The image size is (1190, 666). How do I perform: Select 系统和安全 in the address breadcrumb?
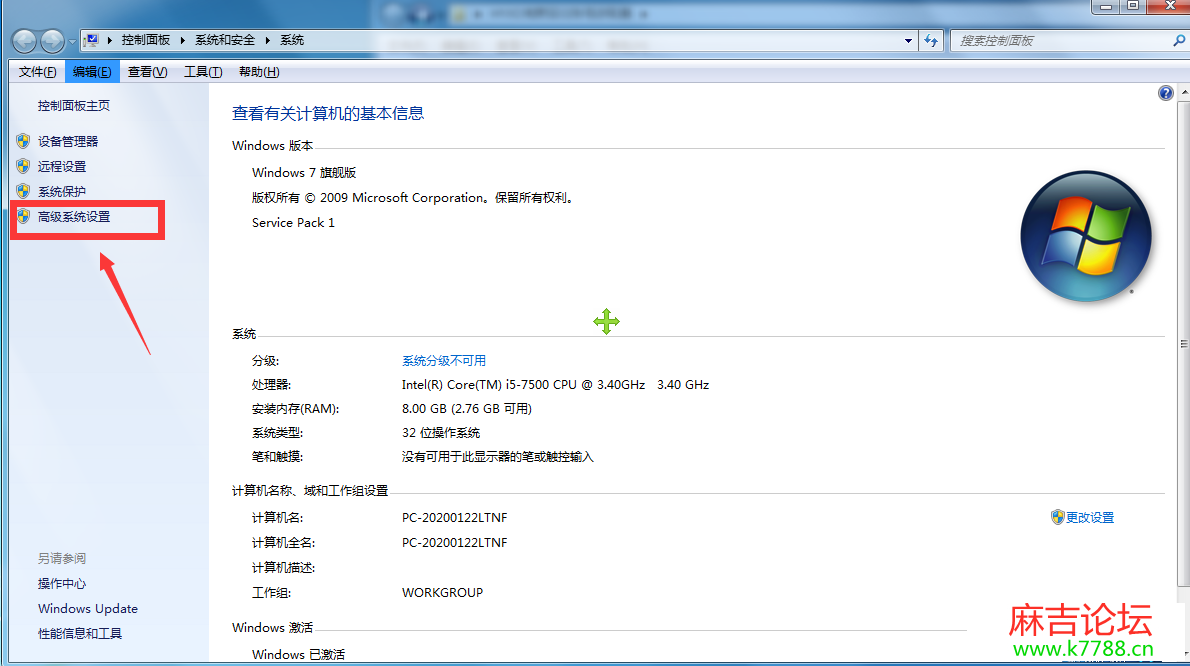click(225, 39)
